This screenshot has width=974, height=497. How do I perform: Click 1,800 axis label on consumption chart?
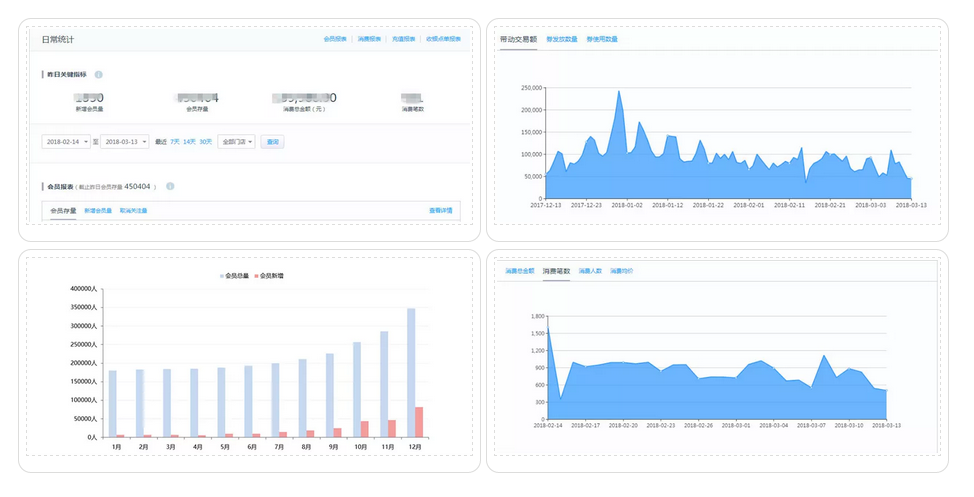(x=538, y=317)
